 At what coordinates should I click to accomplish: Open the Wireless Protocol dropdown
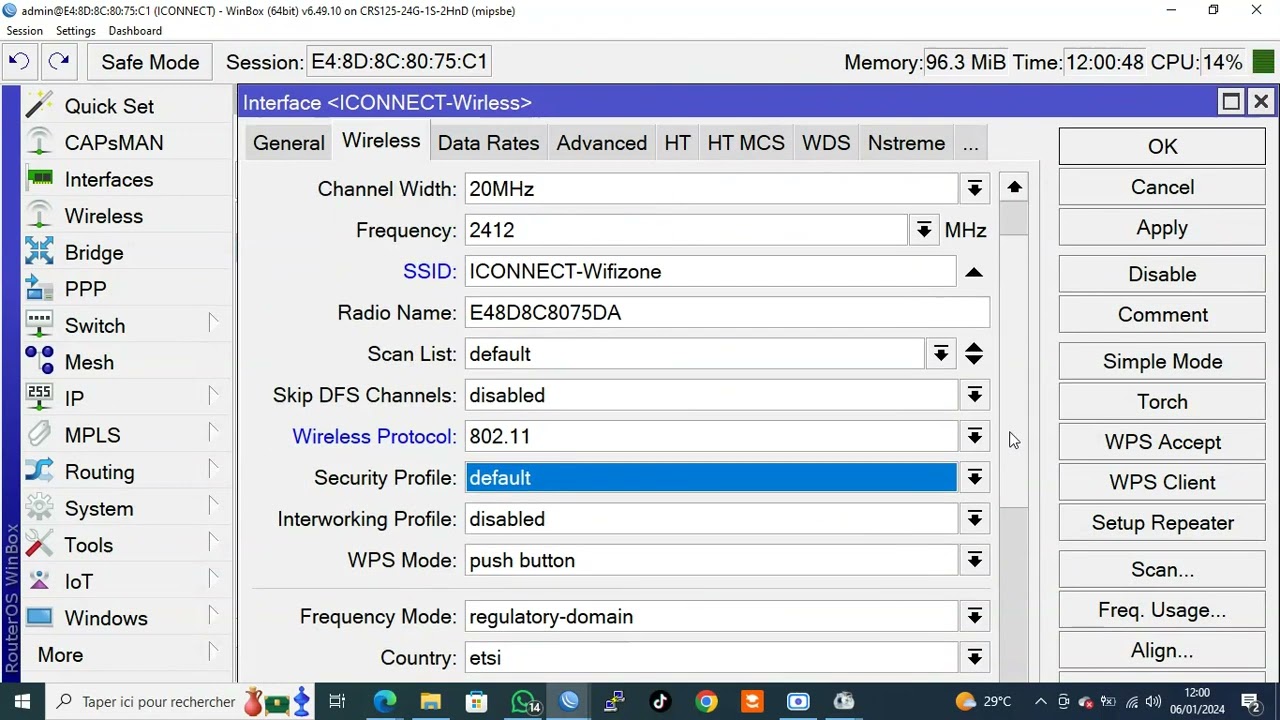coord(974,437)
